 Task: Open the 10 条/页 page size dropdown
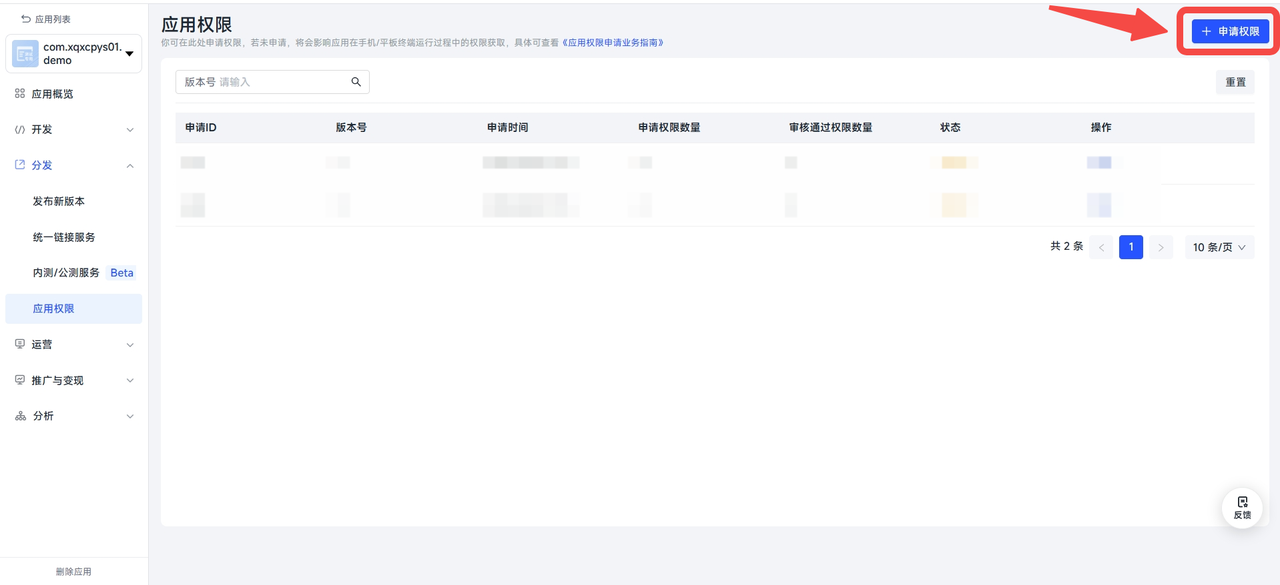pos(1219,247)
